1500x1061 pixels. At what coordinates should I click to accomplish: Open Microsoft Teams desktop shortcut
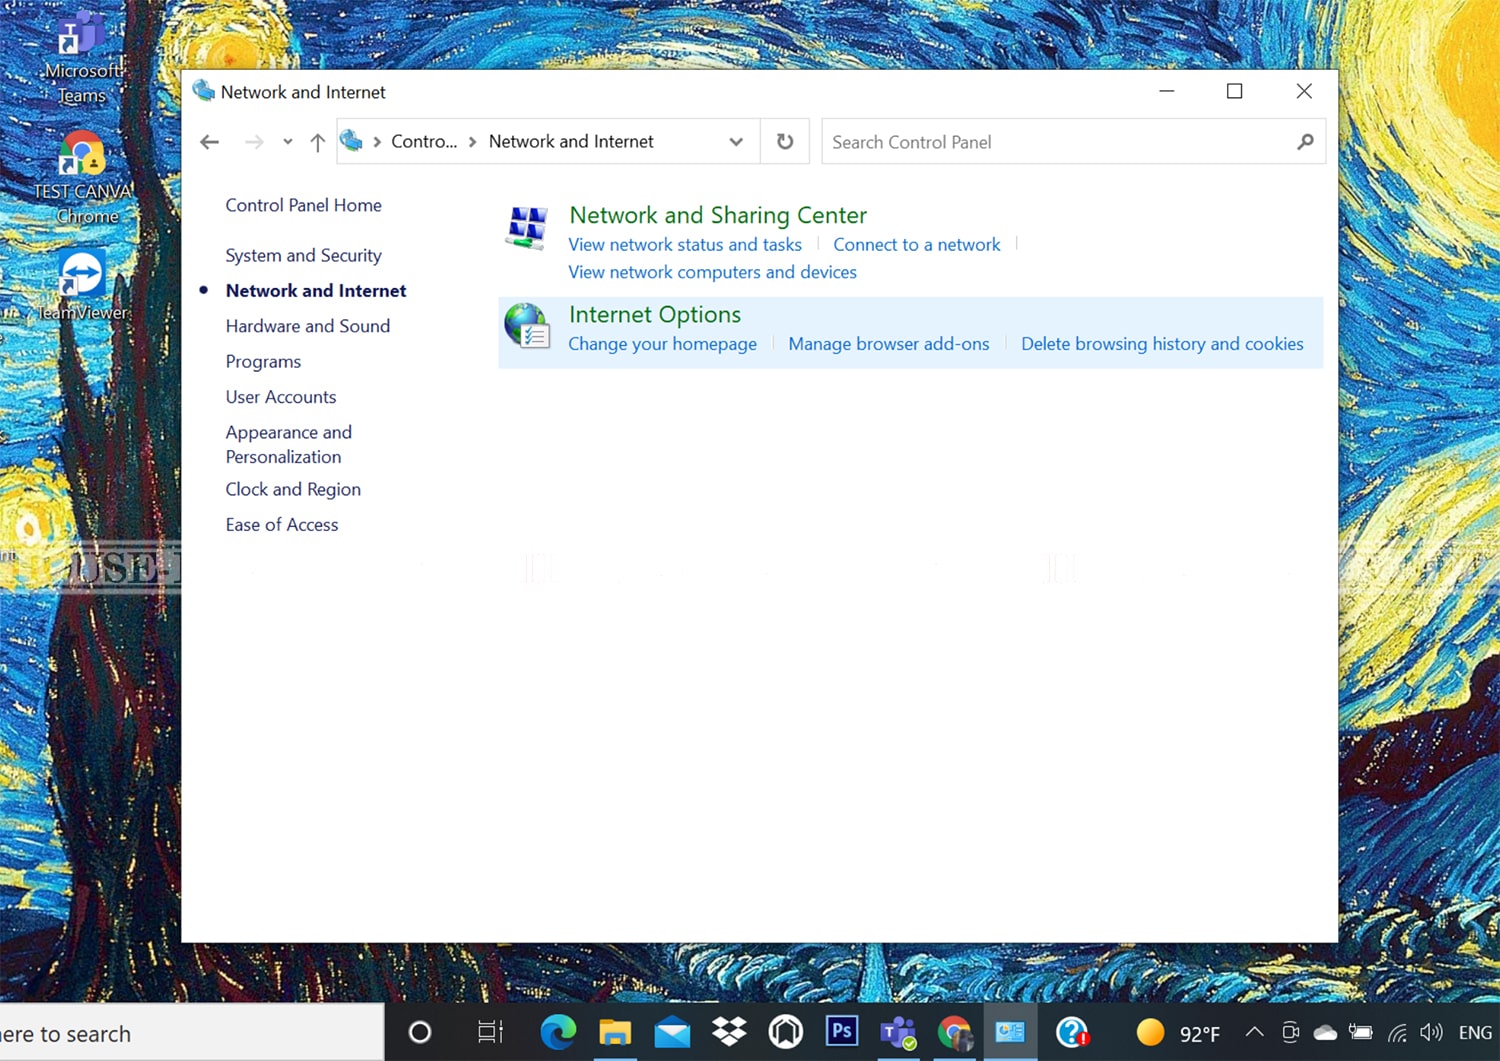pos(82,60)
